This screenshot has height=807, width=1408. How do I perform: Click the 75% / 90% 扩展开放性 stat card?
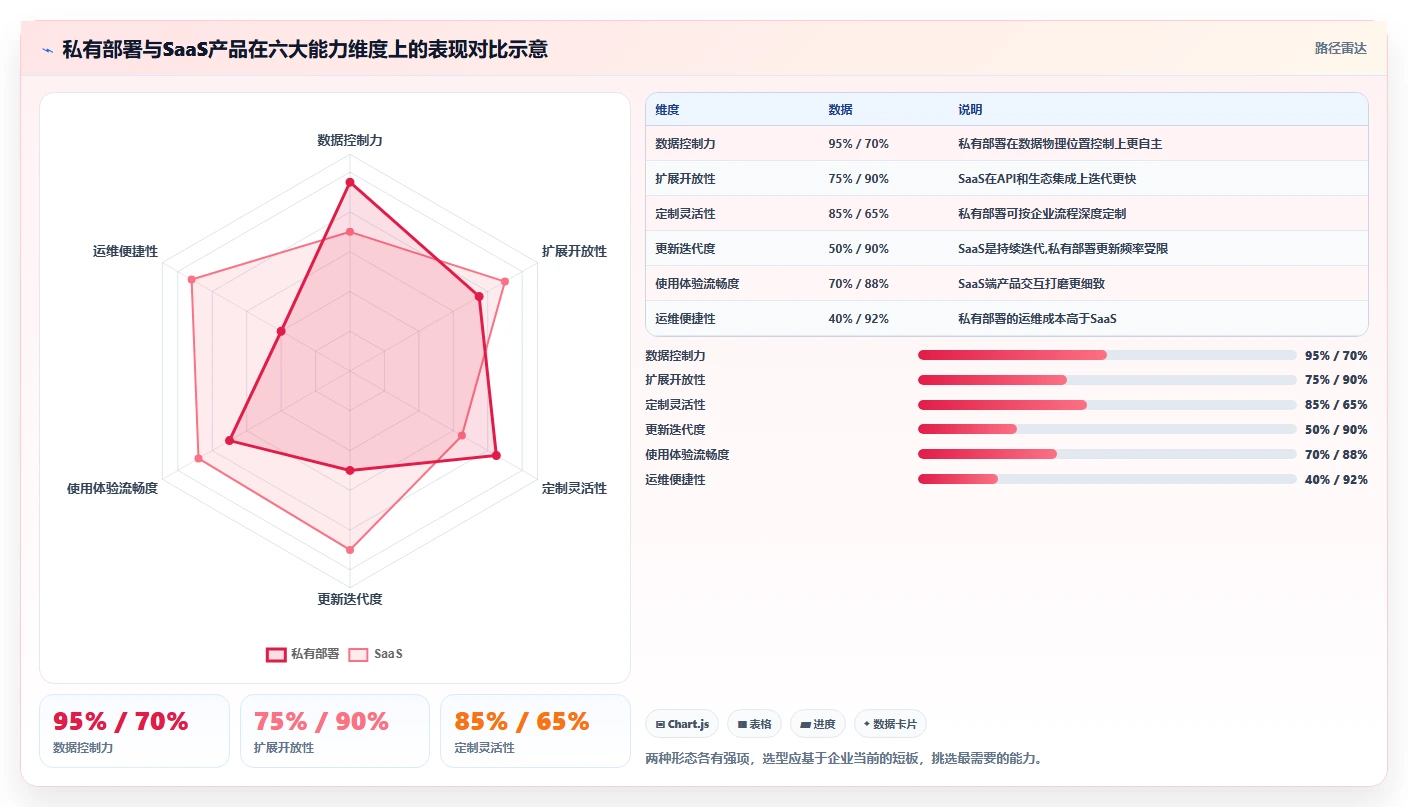(x=335, y=731)
